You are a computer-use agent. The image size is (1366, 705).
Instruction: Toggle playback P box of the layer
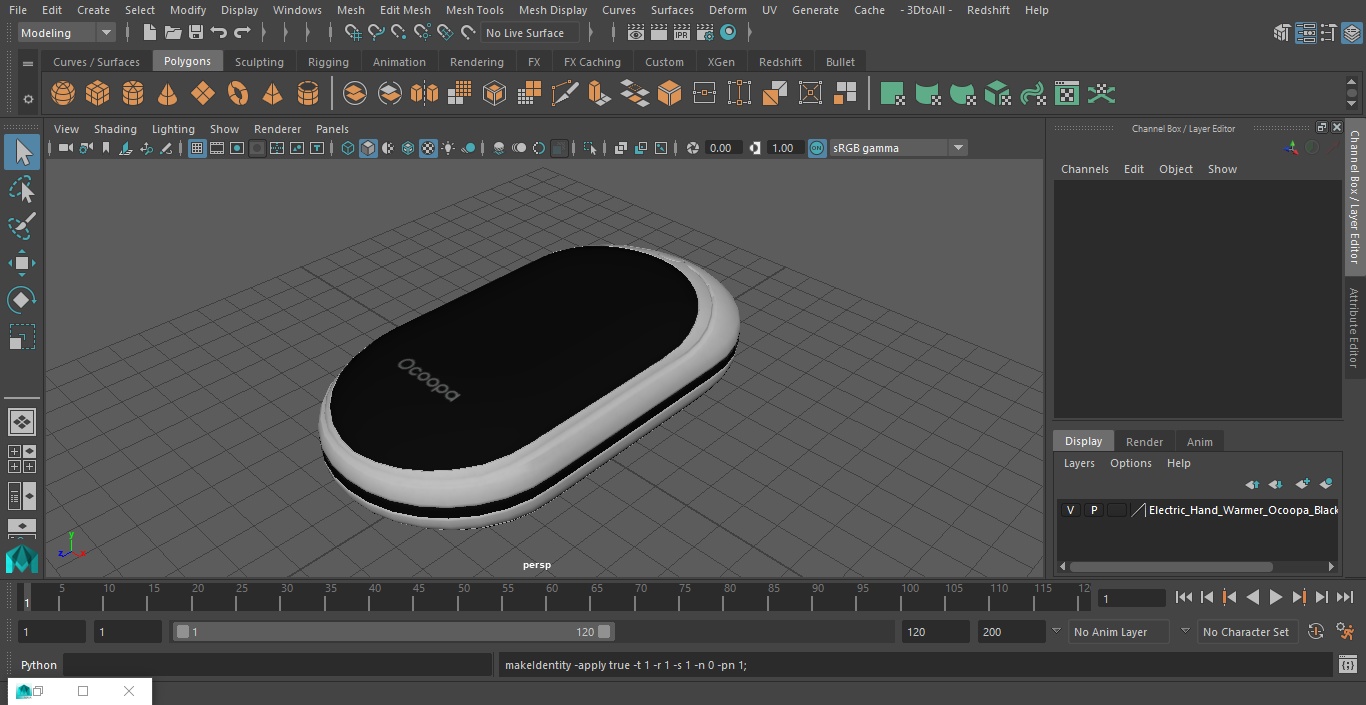(1093, 510)
